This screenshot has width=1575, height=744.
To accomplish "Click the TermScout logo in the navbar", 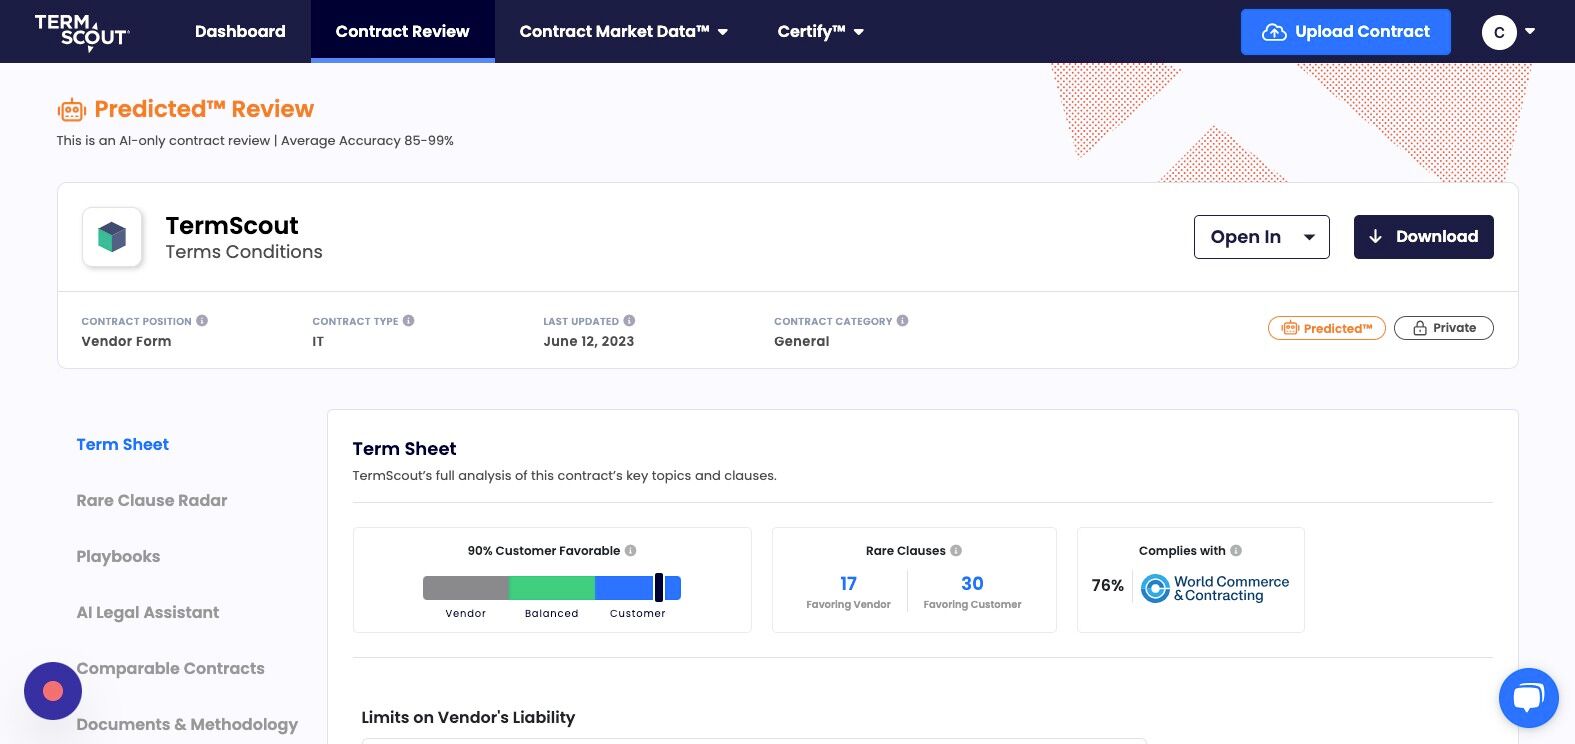I will point(82,32).
